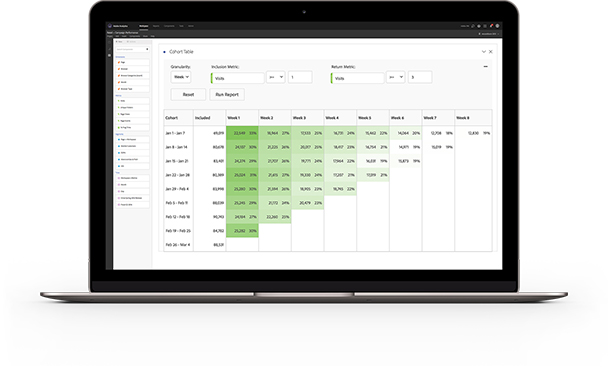Select the Feb 19 - Feb 25 cohort row label

178,231
